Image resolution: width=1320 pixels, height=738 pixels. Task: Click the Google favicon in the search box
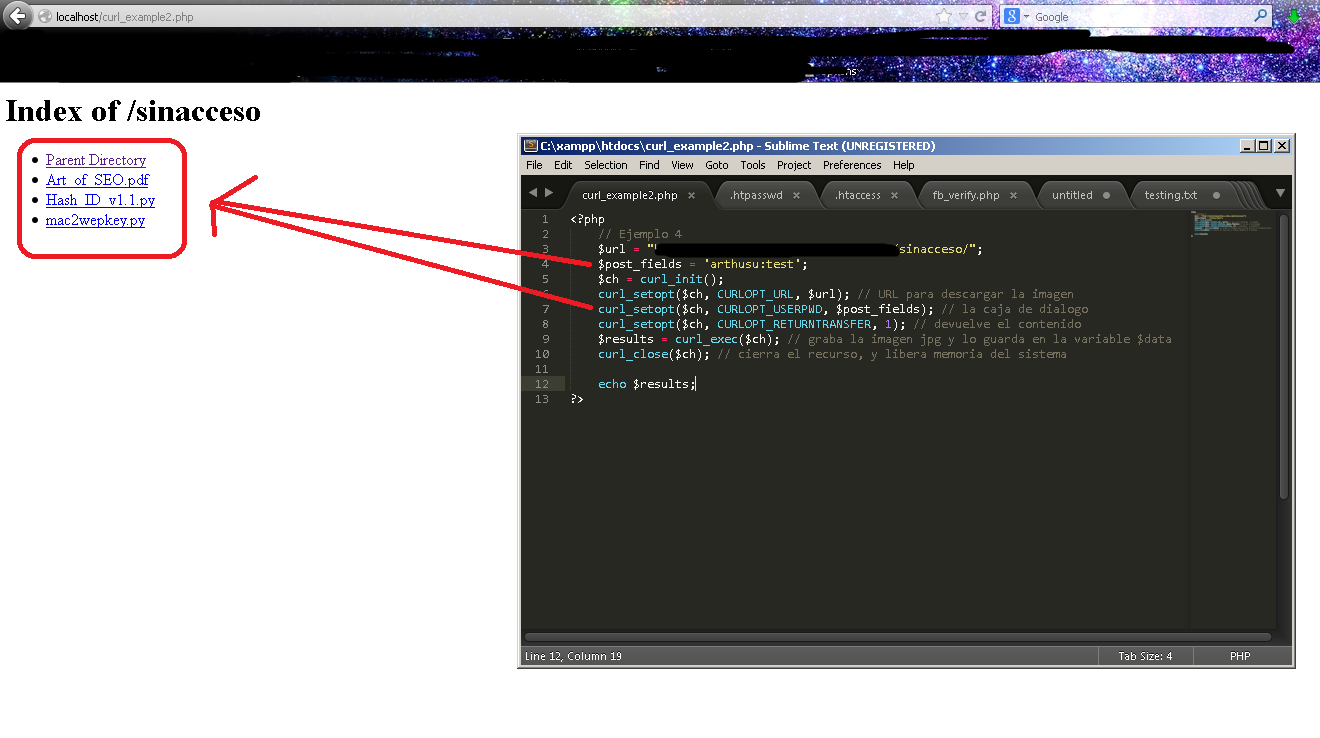[x=1012, y=16]
